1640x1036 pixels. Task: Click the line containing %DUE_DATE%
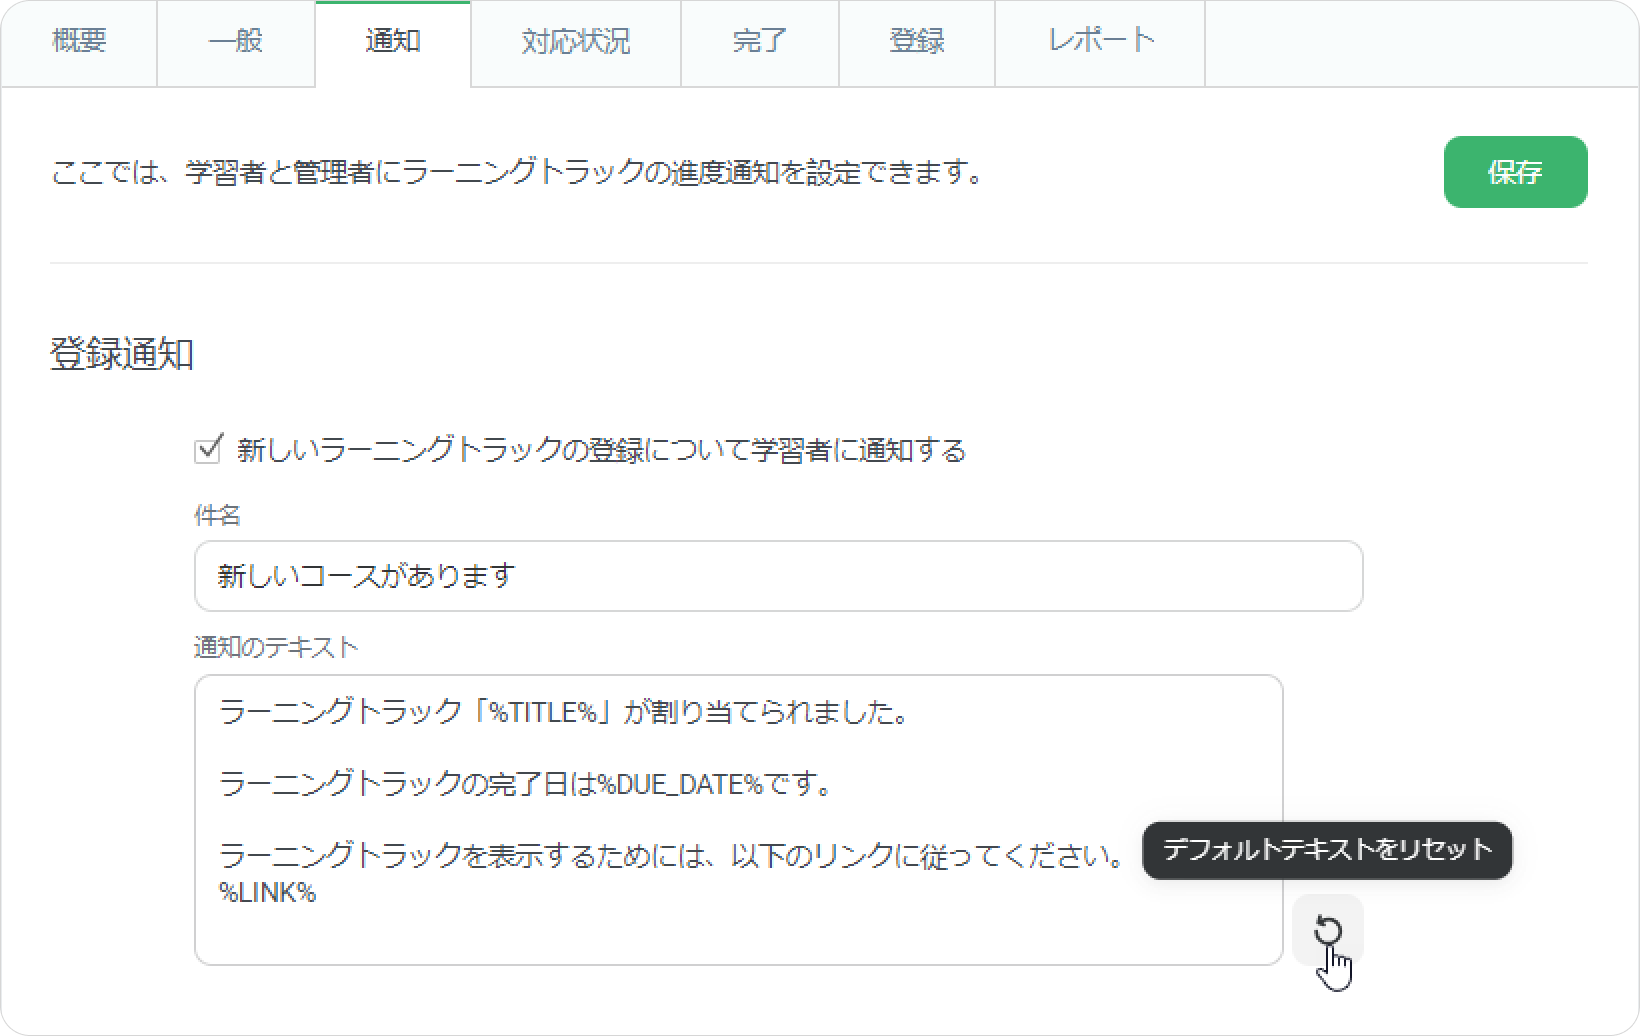click(526, 784)
